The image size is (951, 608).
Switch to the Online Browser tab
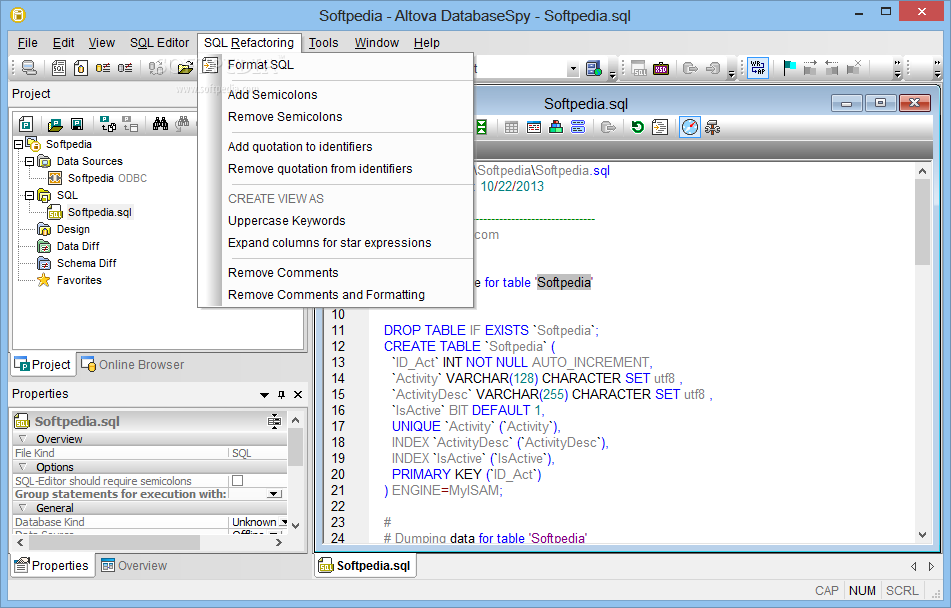click(x=133, y=364)
